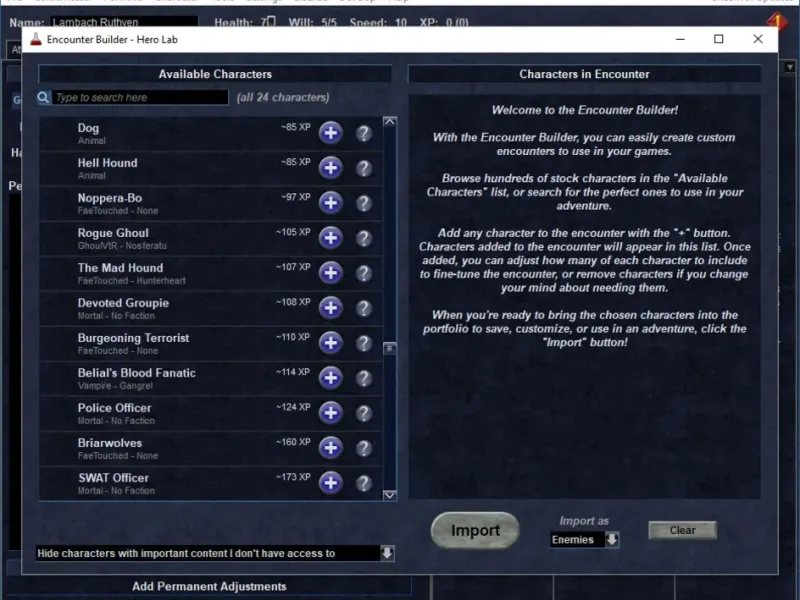The height and width of the screenshot is (600, 800).
Task: Show info for Noppera-Bo
Action: tap(364, 204)
